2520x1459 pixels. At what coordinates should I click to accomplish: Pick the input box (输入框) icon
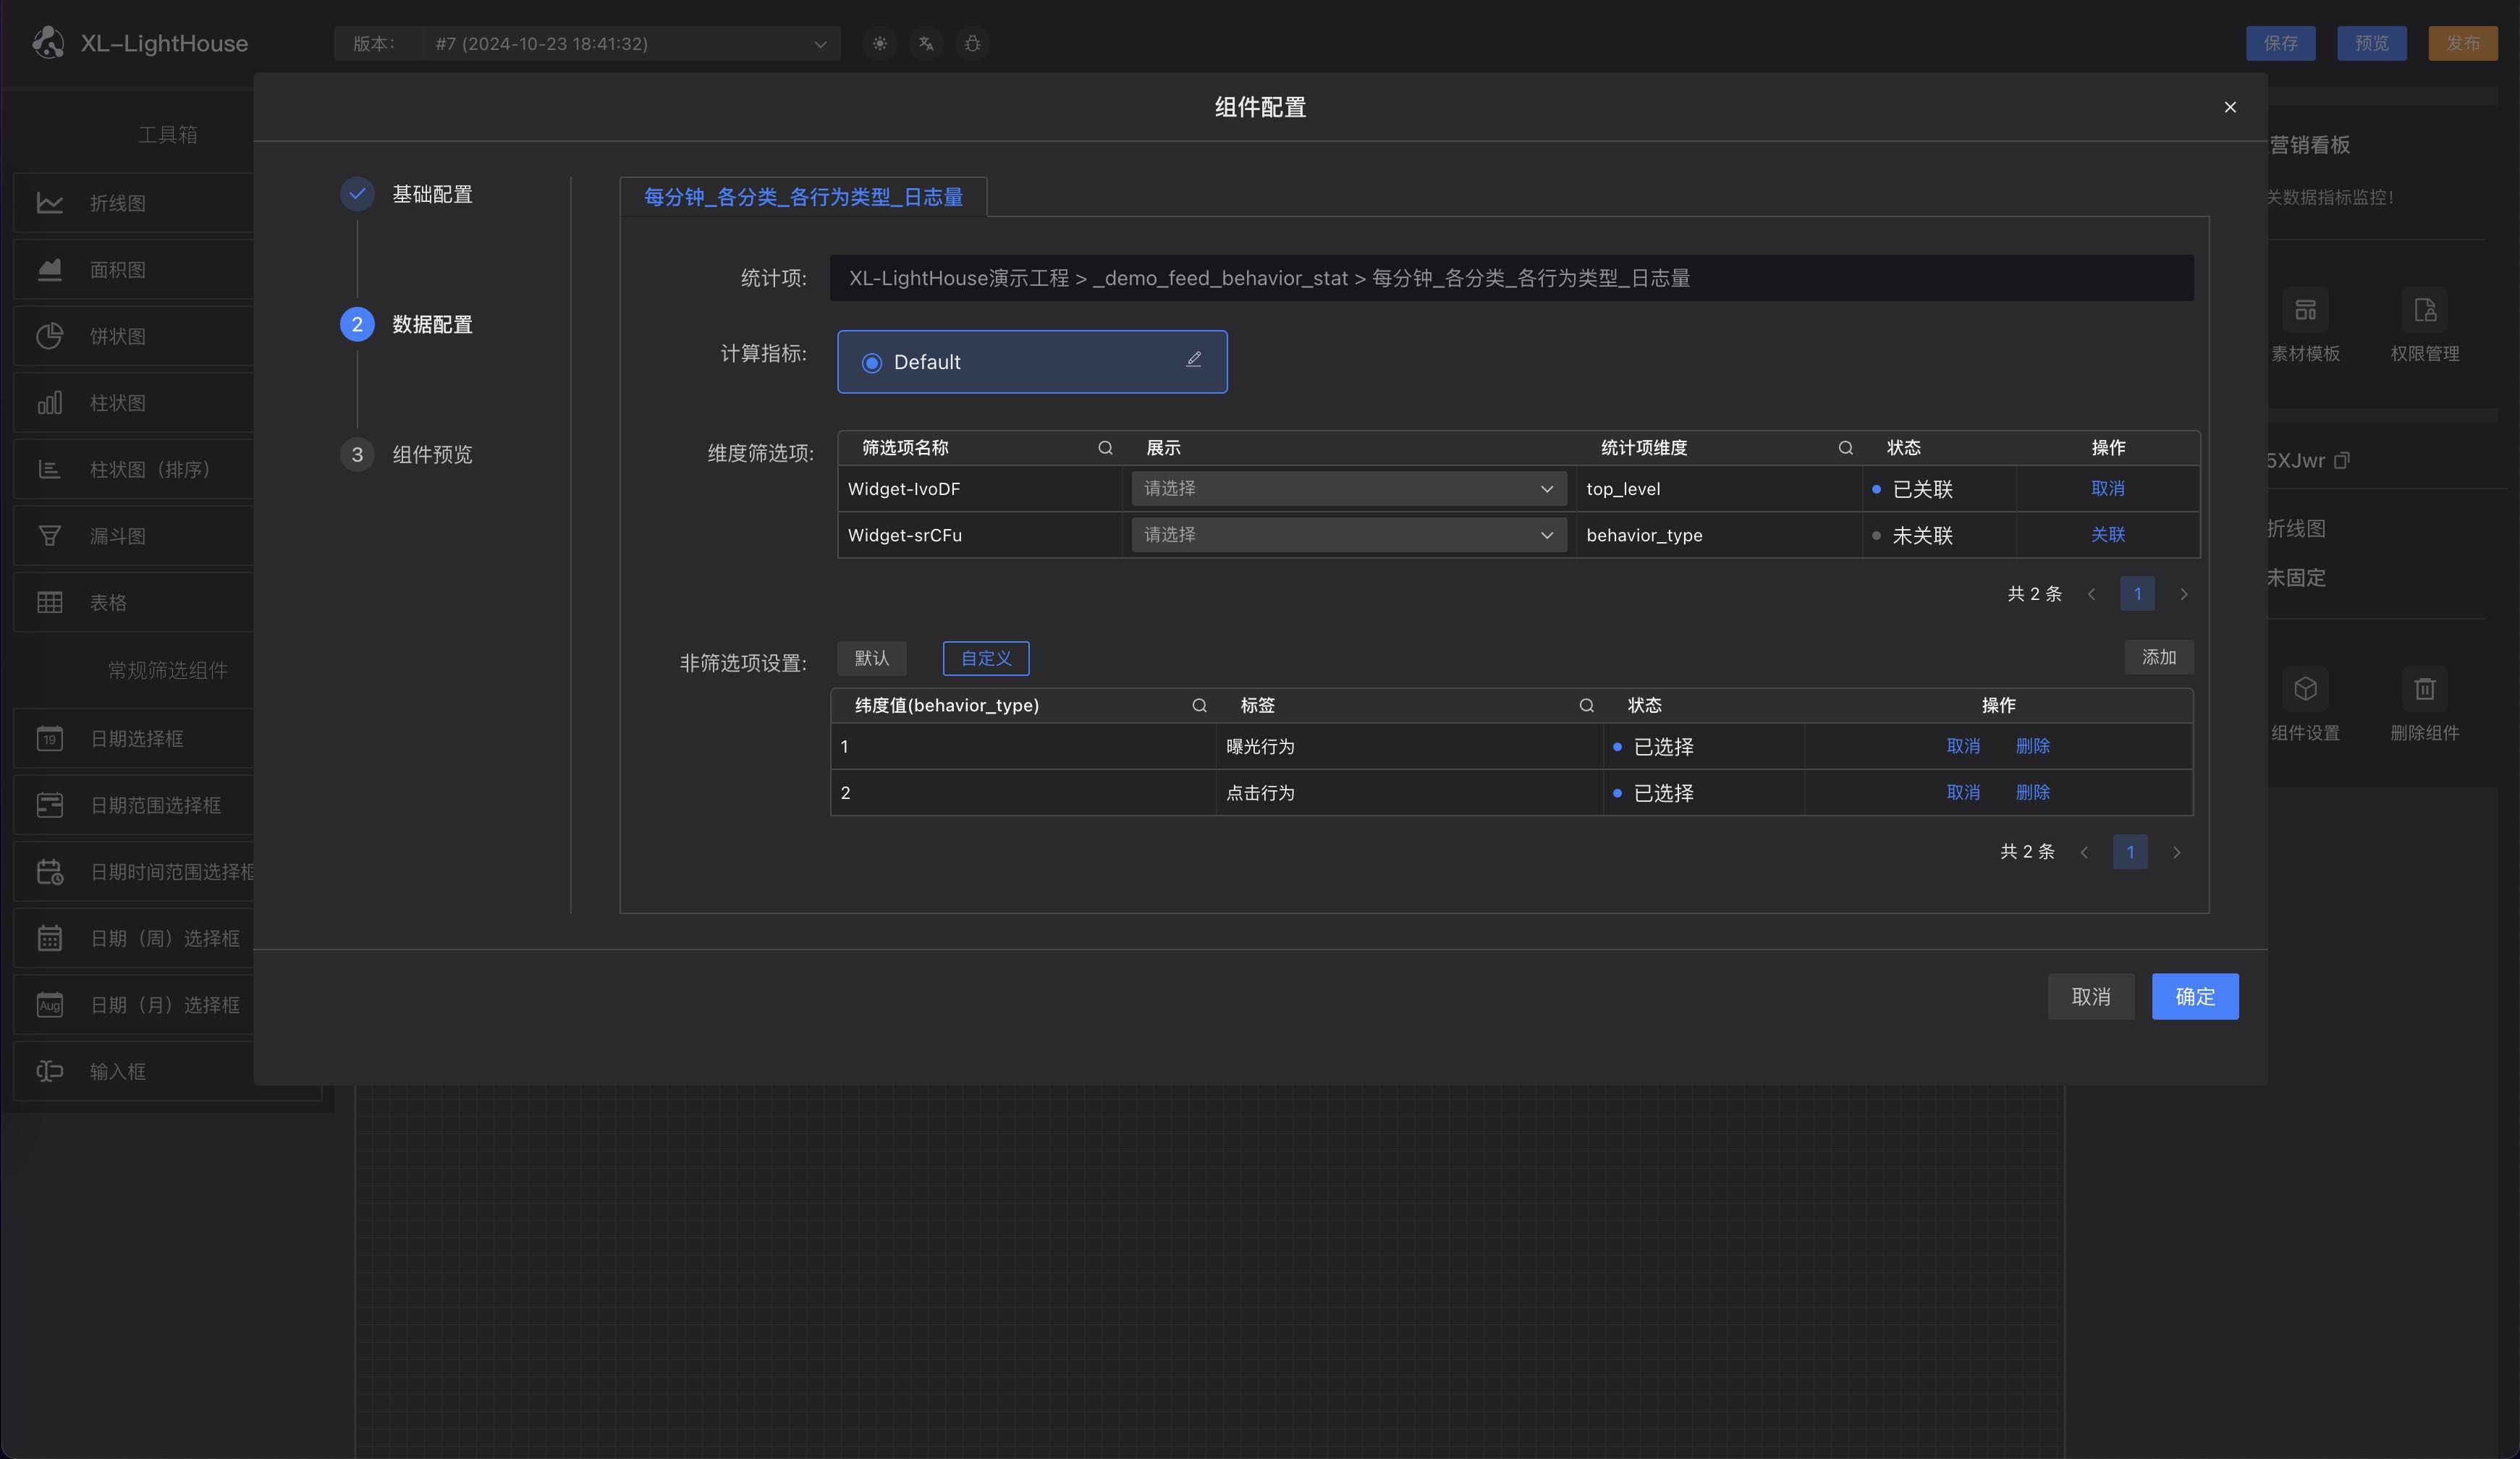point(50,1071)
